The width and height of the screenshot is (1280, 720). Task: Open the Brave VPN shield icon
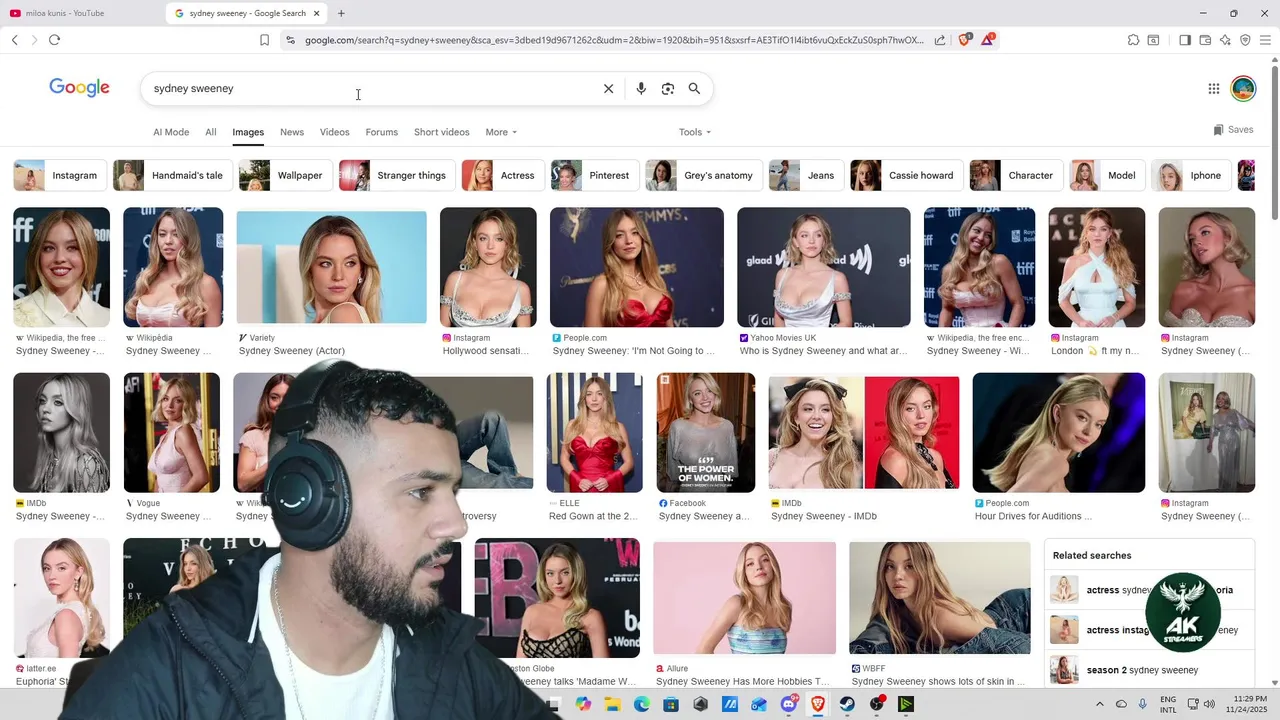(1245, 40)
